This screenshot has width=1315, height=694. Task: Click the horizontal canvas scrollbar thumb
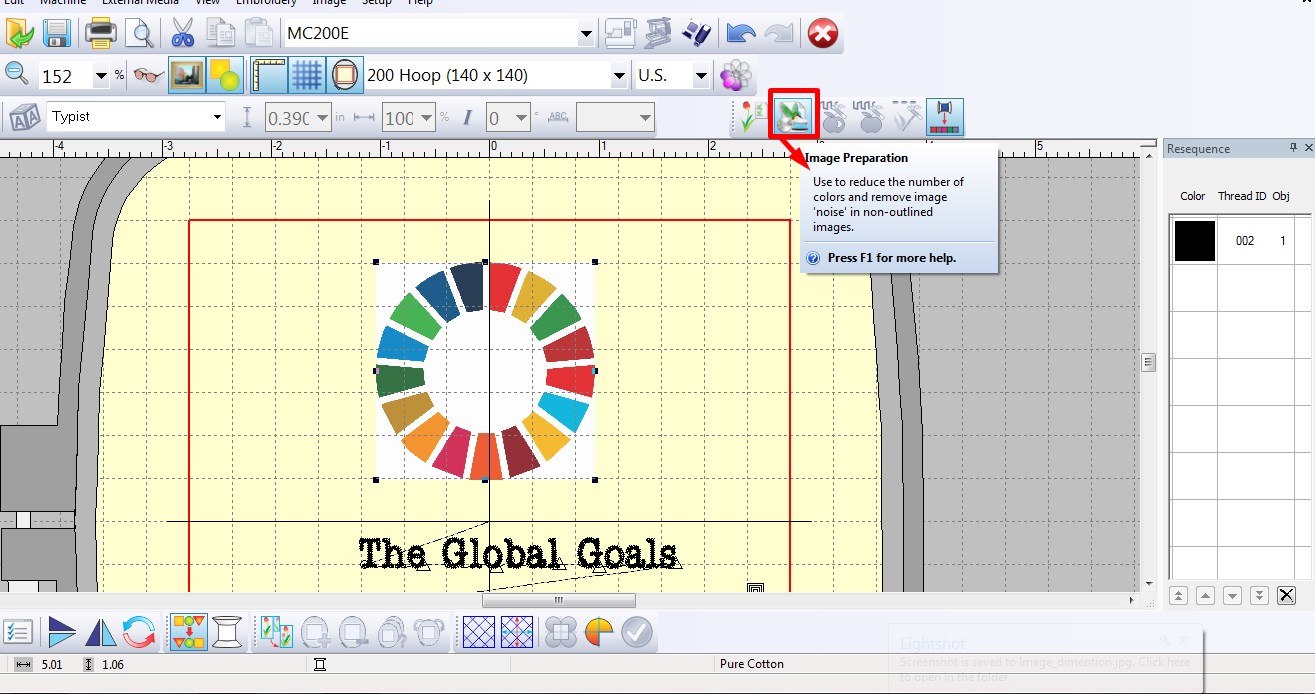558,600
